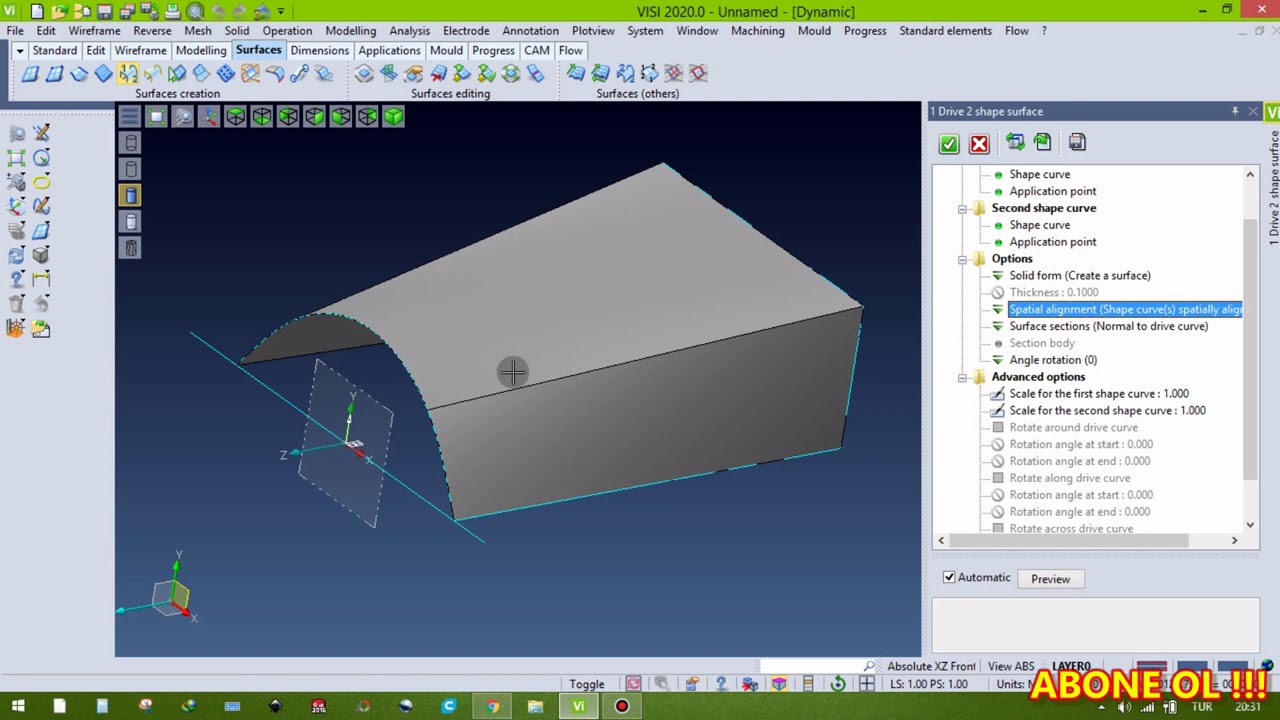The image size is (1280, 720).
Task: Click the axis triad icon in viewport toolbar
Action: 209,117
